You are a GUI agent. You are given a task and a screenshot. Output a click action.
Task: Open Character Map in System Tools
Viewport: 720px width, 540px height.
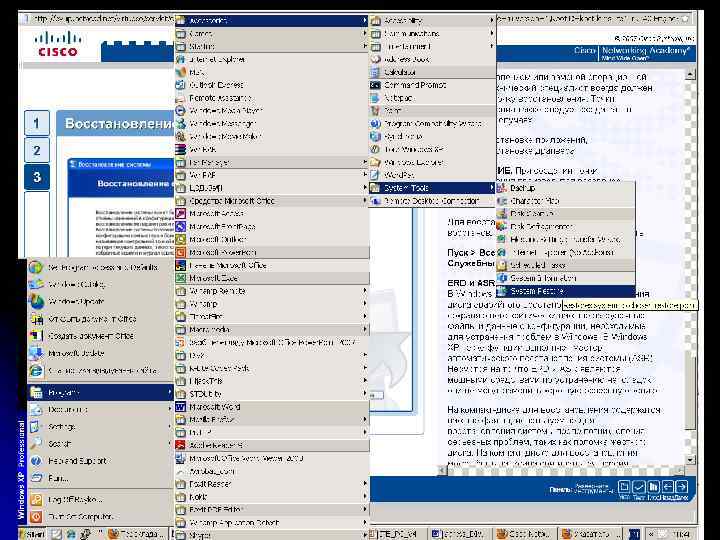coord(566,201)
